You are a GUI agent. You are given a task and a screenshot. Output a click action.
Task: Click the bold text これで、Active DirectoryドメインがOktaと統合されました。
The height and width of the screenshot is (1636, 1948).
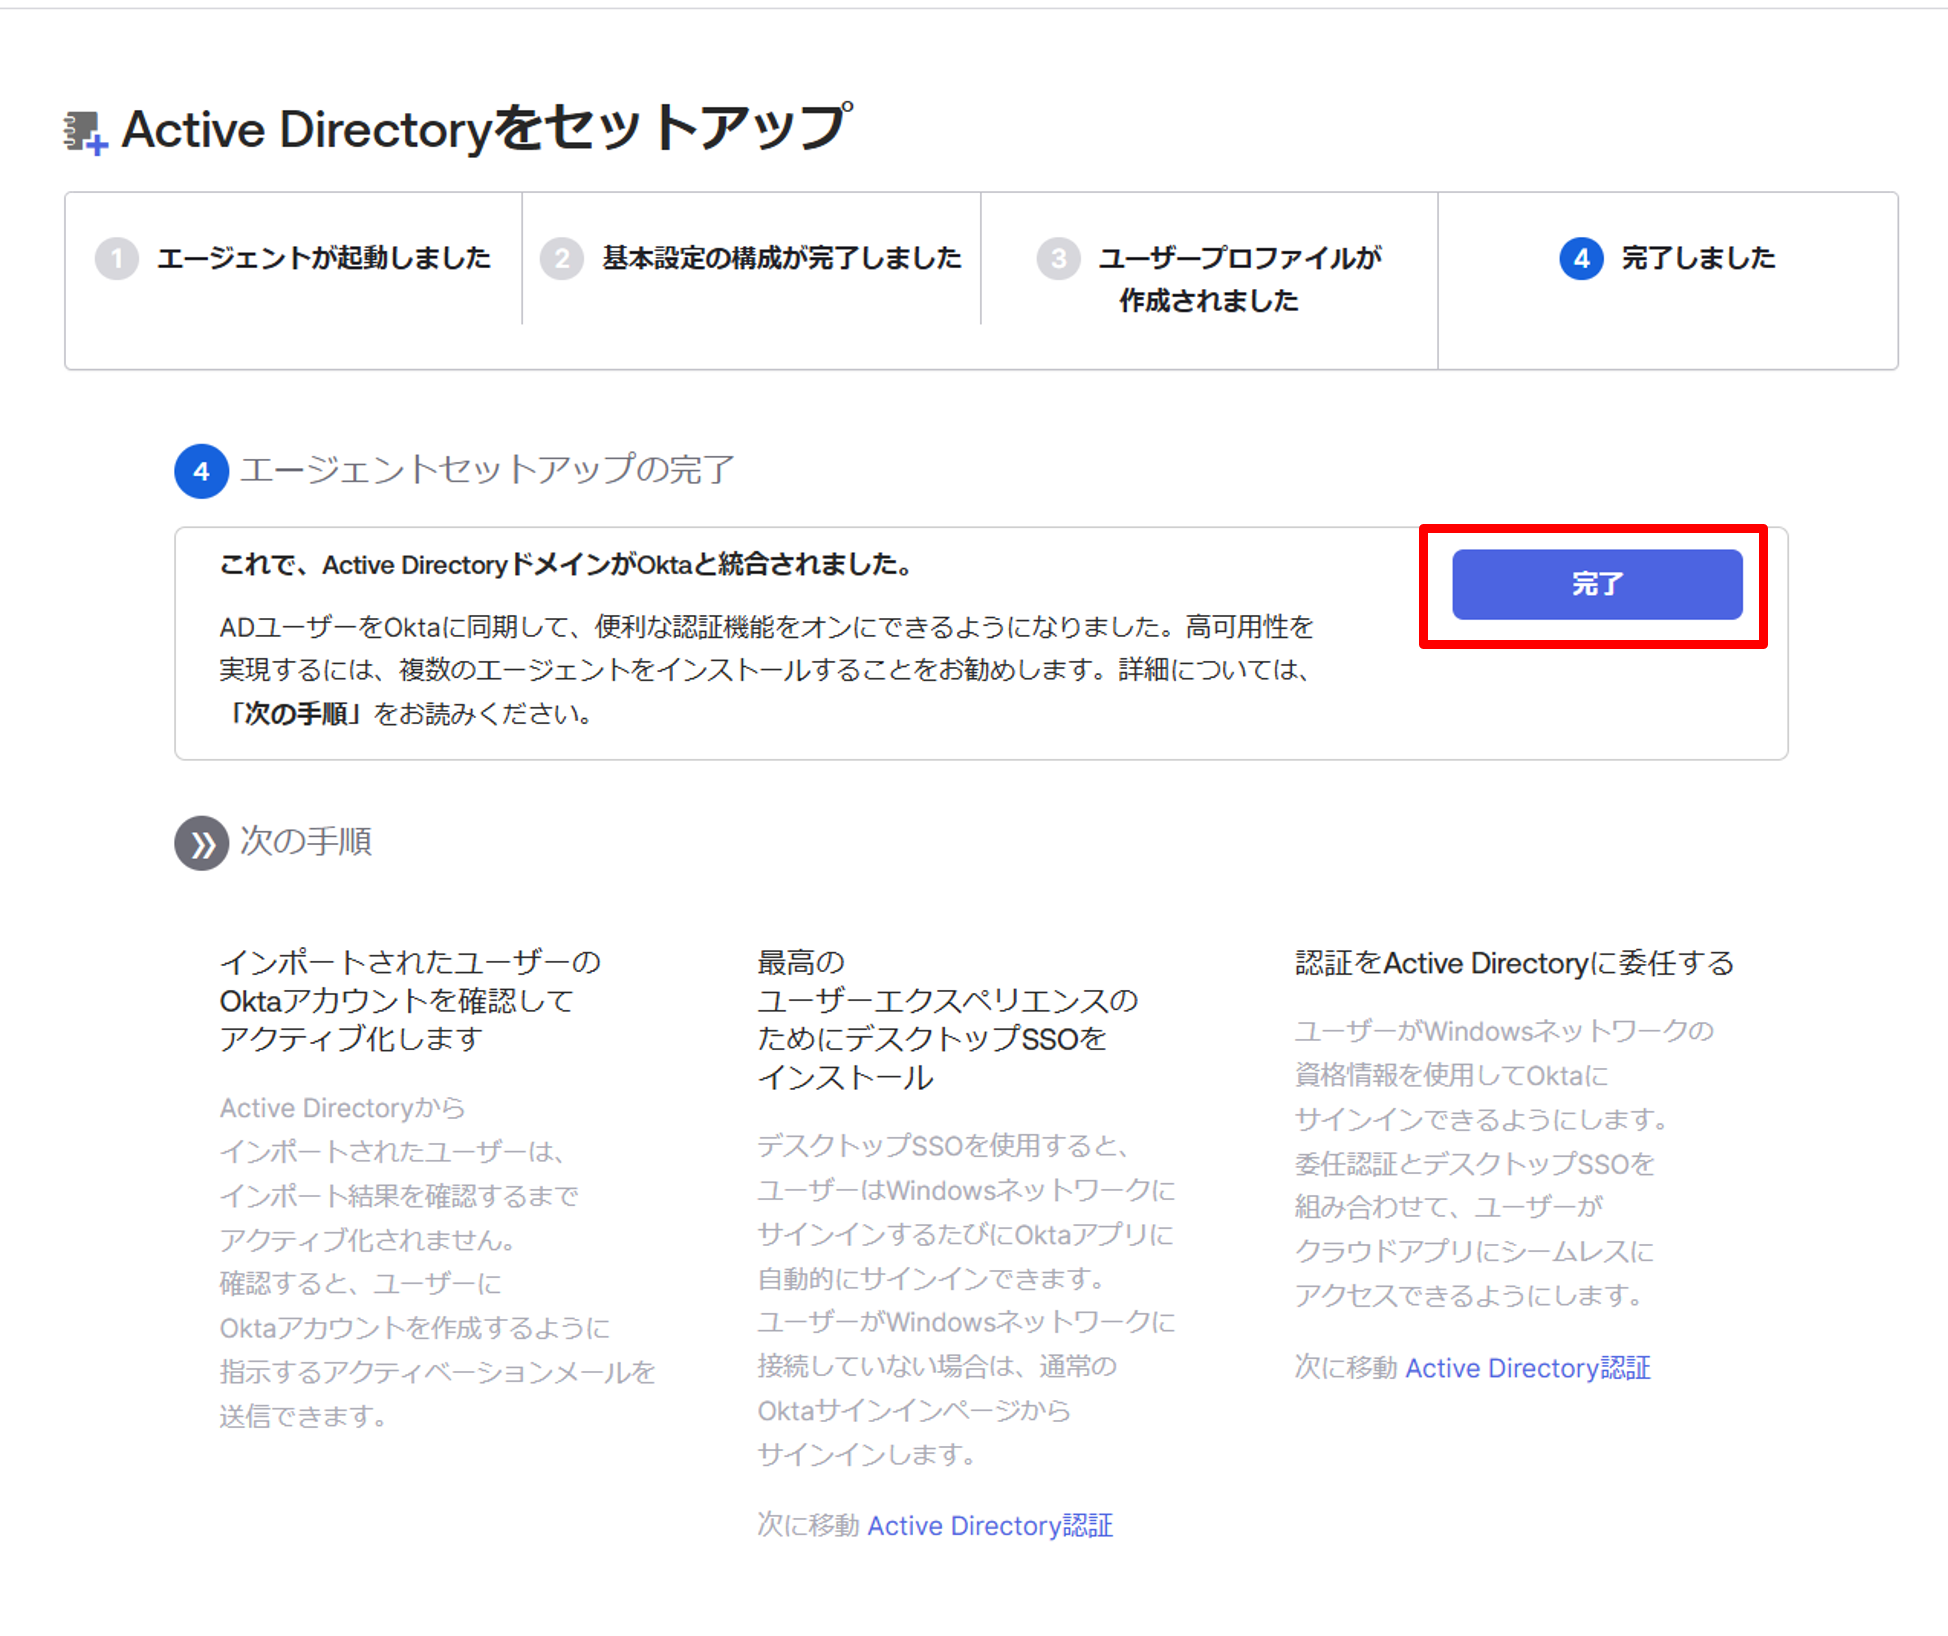tap(566, 565)
